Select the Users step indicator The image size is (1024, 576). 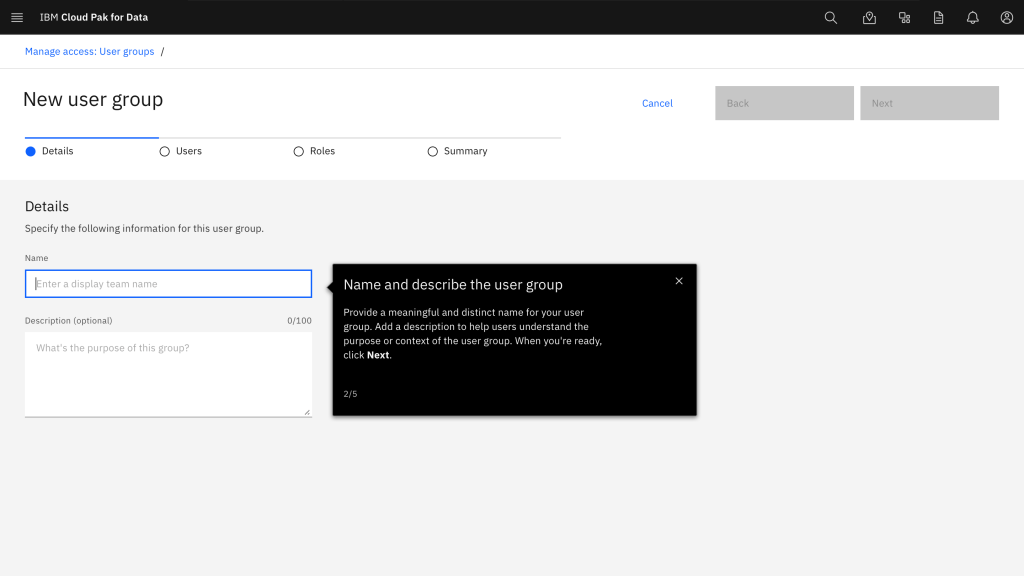coord(181,151)
